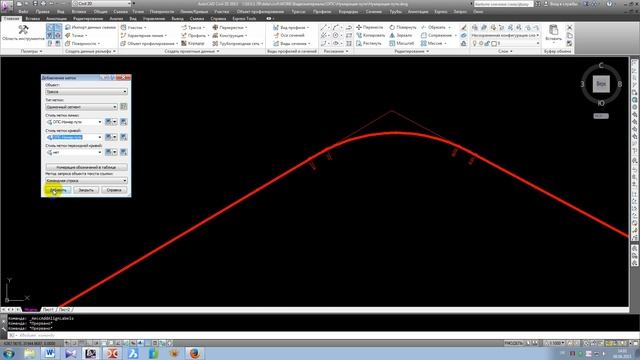
Task: Click the Коридор tool in ribbon
Action: pos(193,43)
